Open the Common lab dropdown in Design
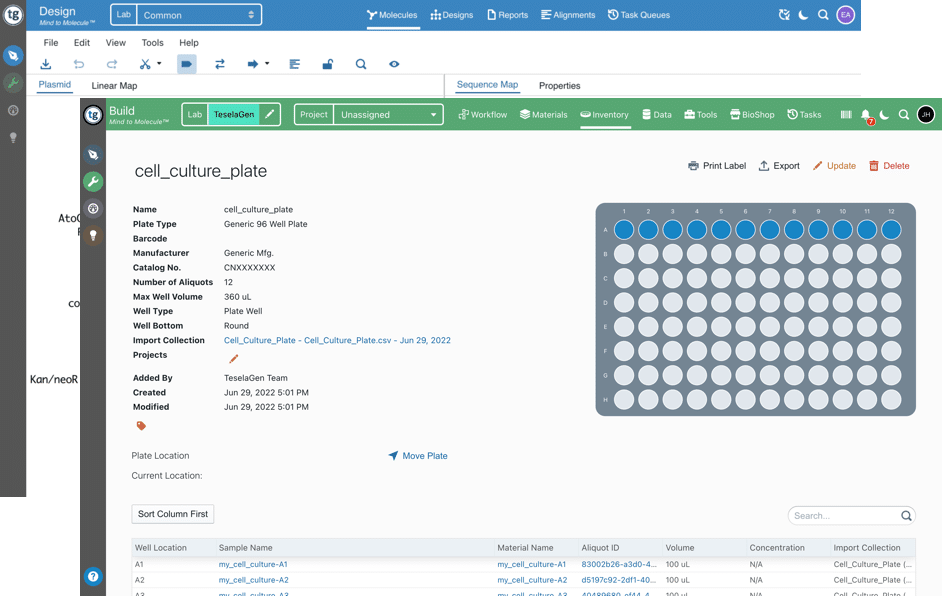The image size is (942, 596). [x=197, y=15]
